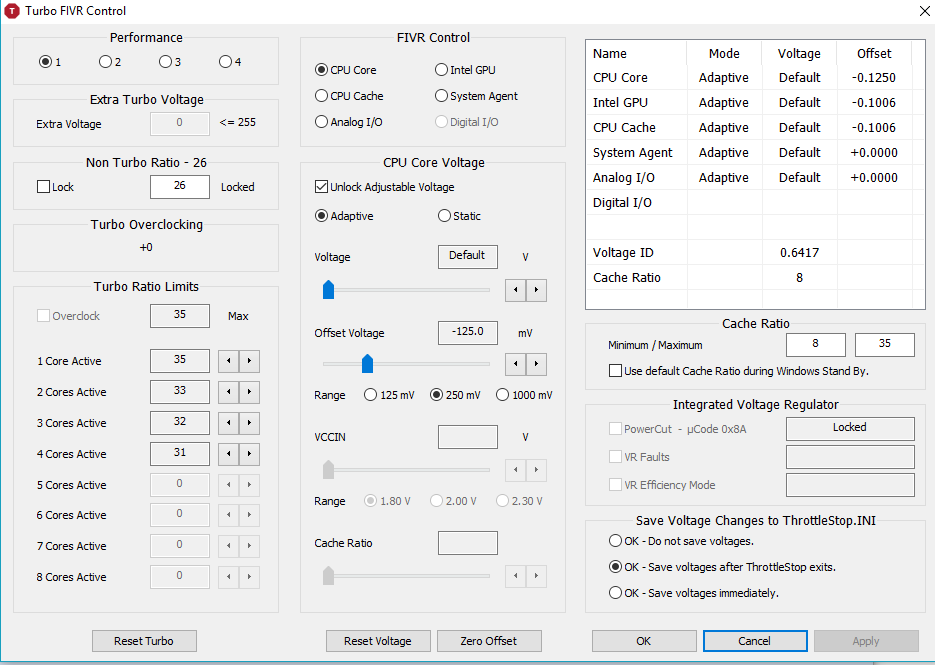Click the Cache Ratio maximum input field
Screen dimensions: 935x665
pyautogui.click(x=884, y=345)
